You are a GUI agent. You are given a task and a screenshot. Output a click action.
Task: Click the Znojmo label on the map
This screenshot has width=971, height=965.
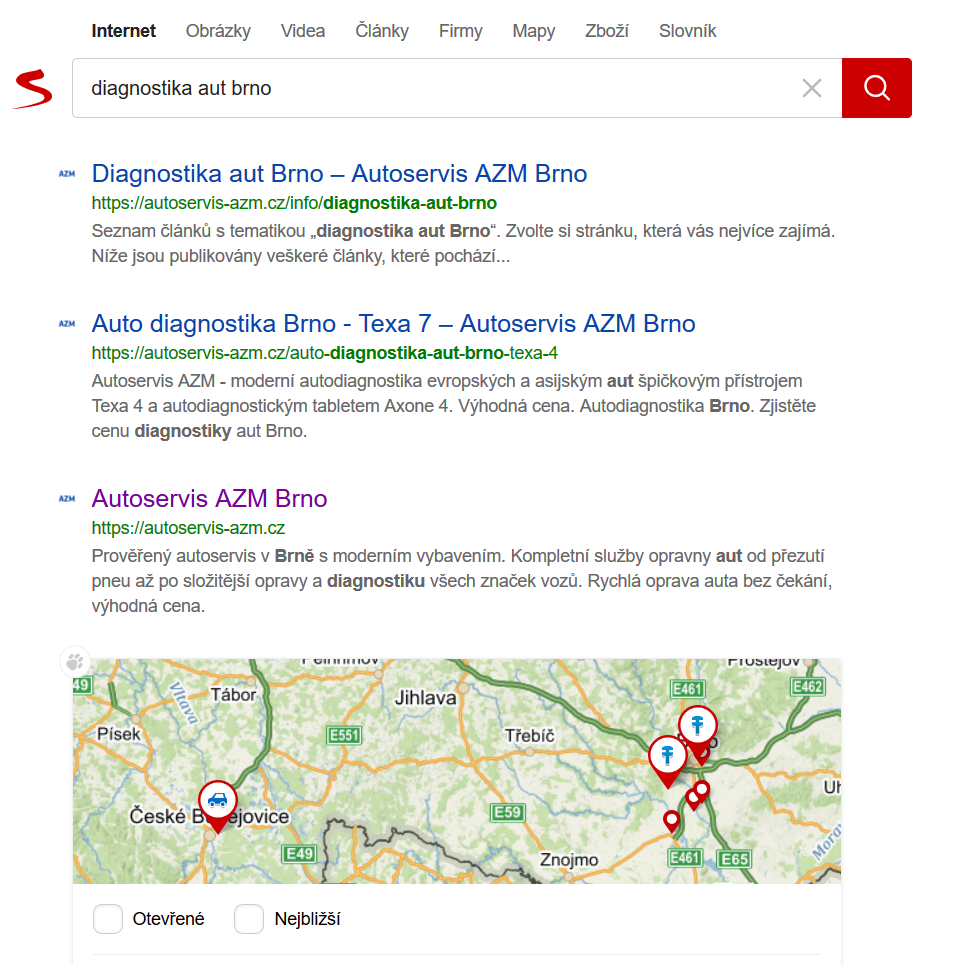(569, 860)
